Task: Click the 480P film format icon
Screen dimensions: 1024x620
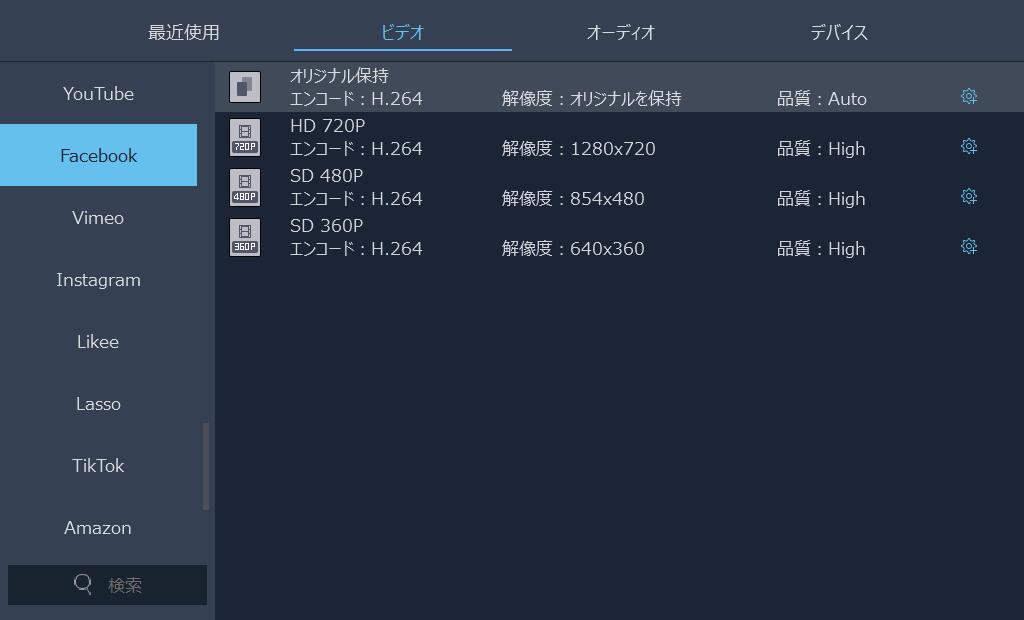Action: pos(245,187)
